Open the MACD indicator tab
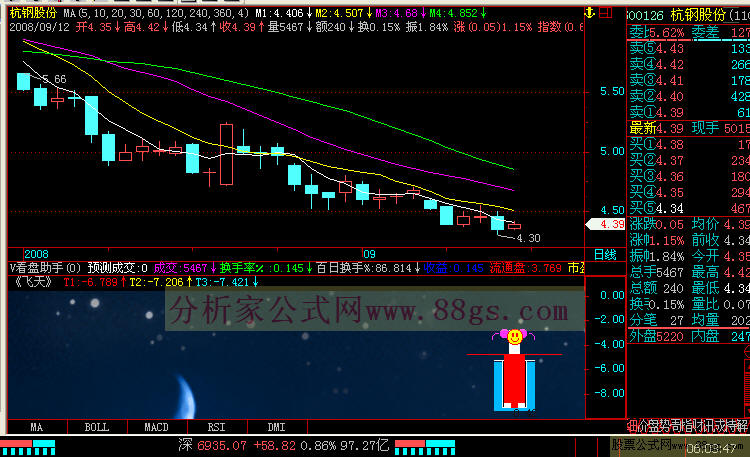 (156, 427)
